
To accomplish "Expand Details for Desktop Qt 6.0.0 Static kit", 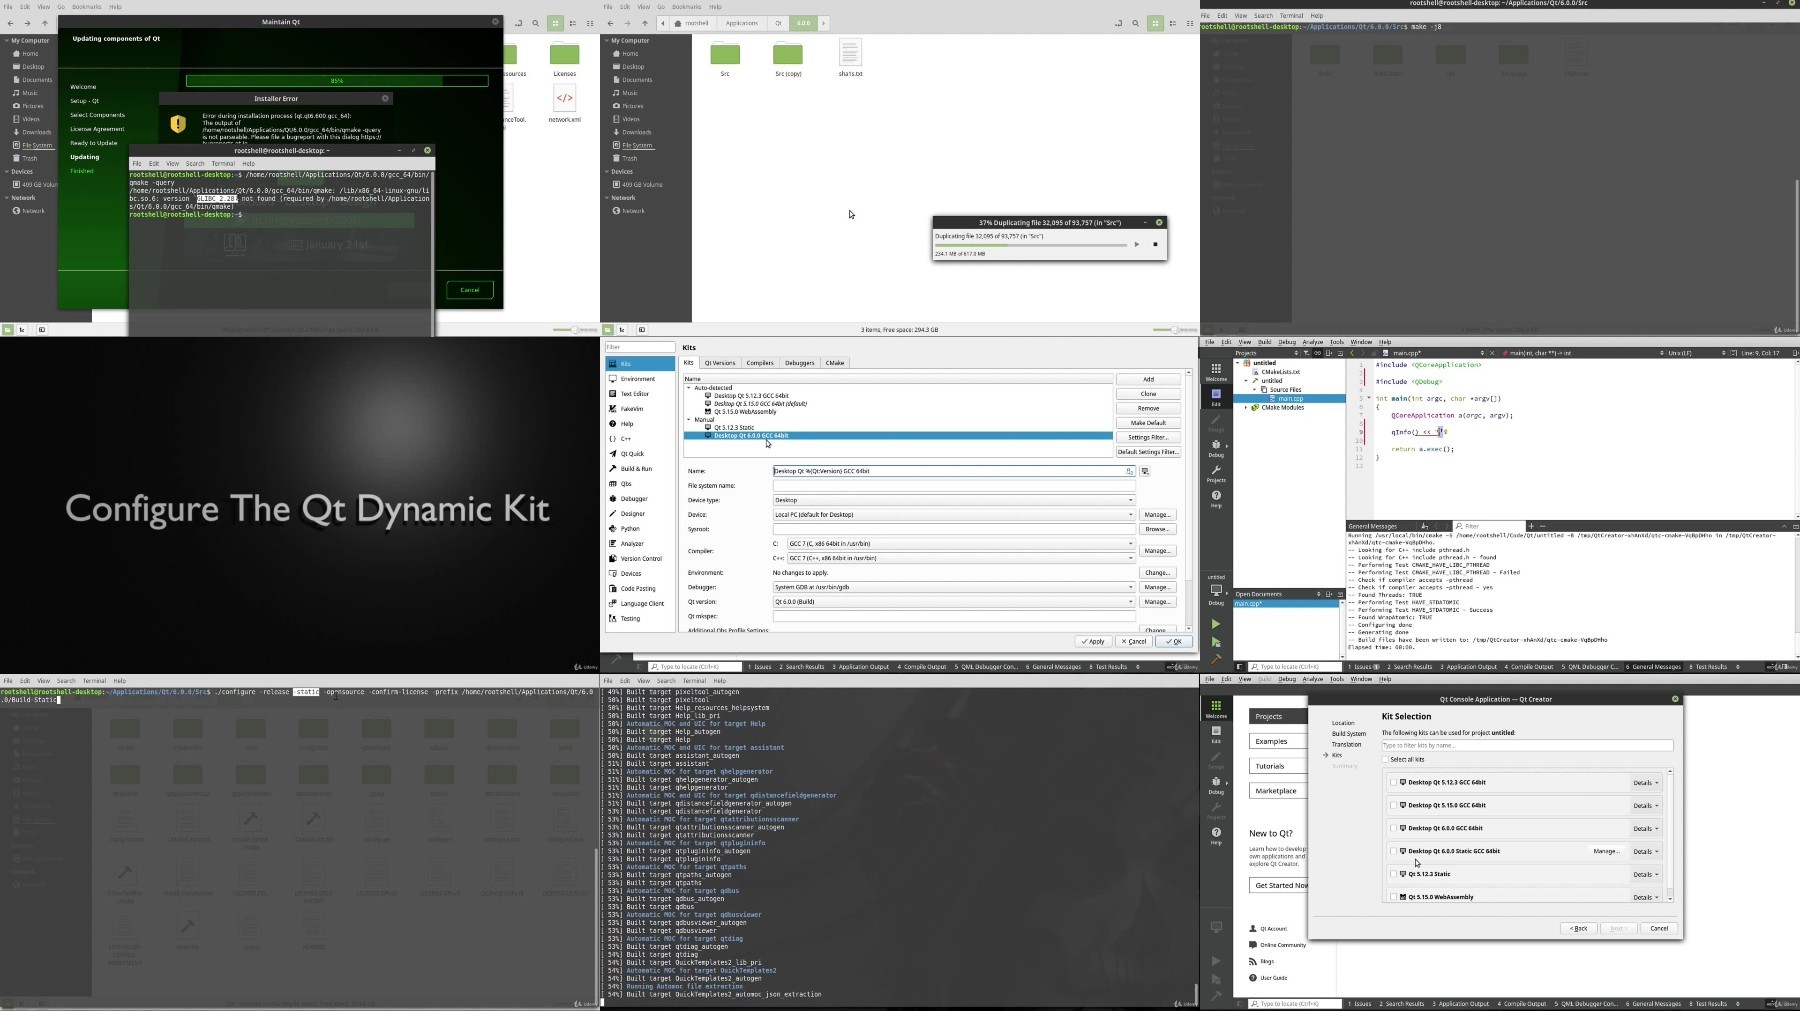I will click(x=1646, y=852).
